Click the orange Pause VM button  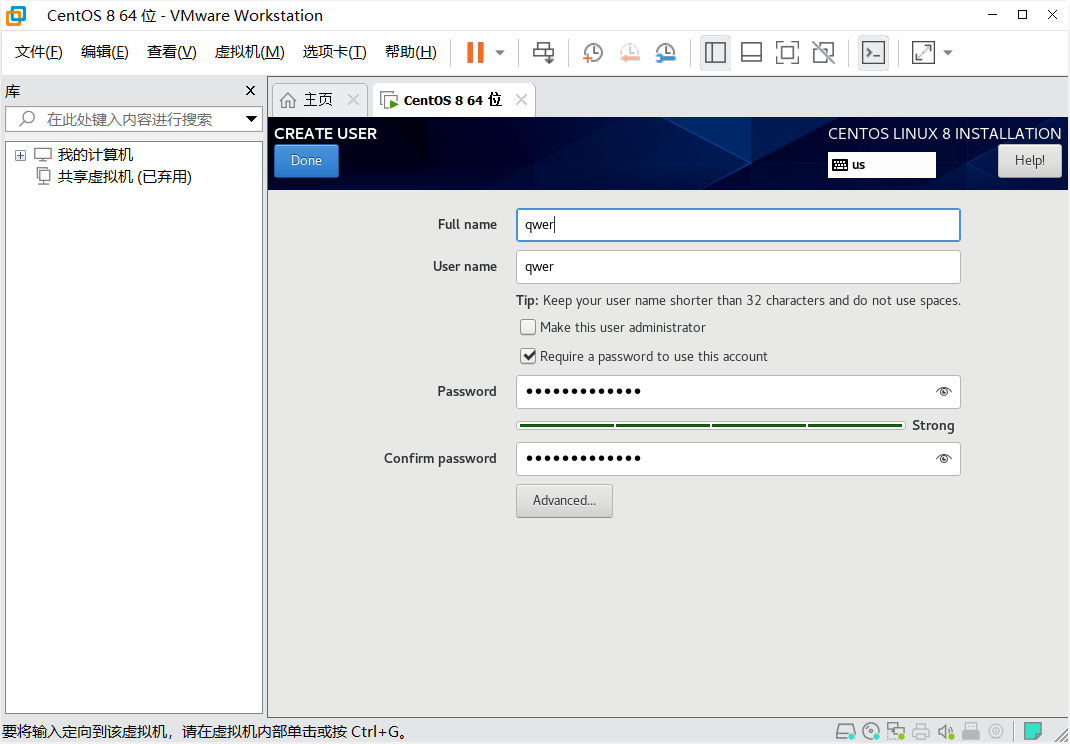tap(475, 53)
